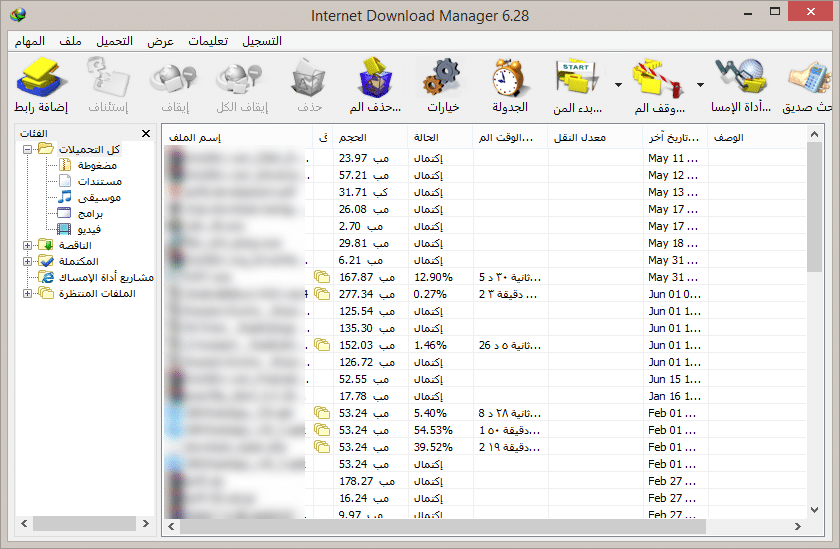Click the queue icon on the 167.87 row
This screenshot has width=840, height=549.
pos(322,277)
